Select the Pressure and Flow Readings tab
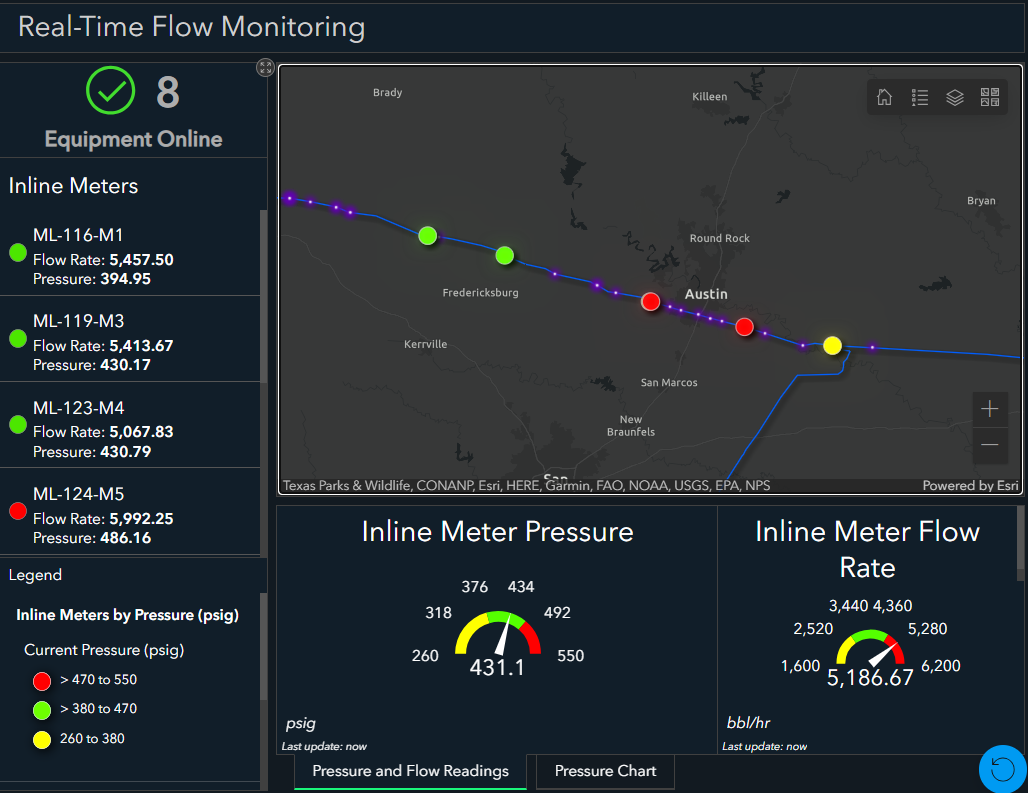1028x793 pixels. pyautogui.click(x=410, y=771)
